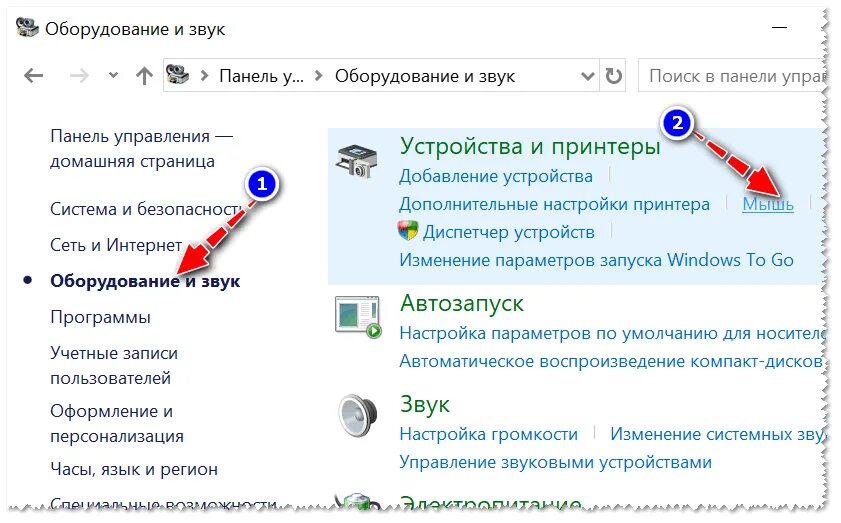Click the Forward navigation arrow
The height and width of the screenshot is (523, 841).
pyautogui.click(x=79, y=76)
